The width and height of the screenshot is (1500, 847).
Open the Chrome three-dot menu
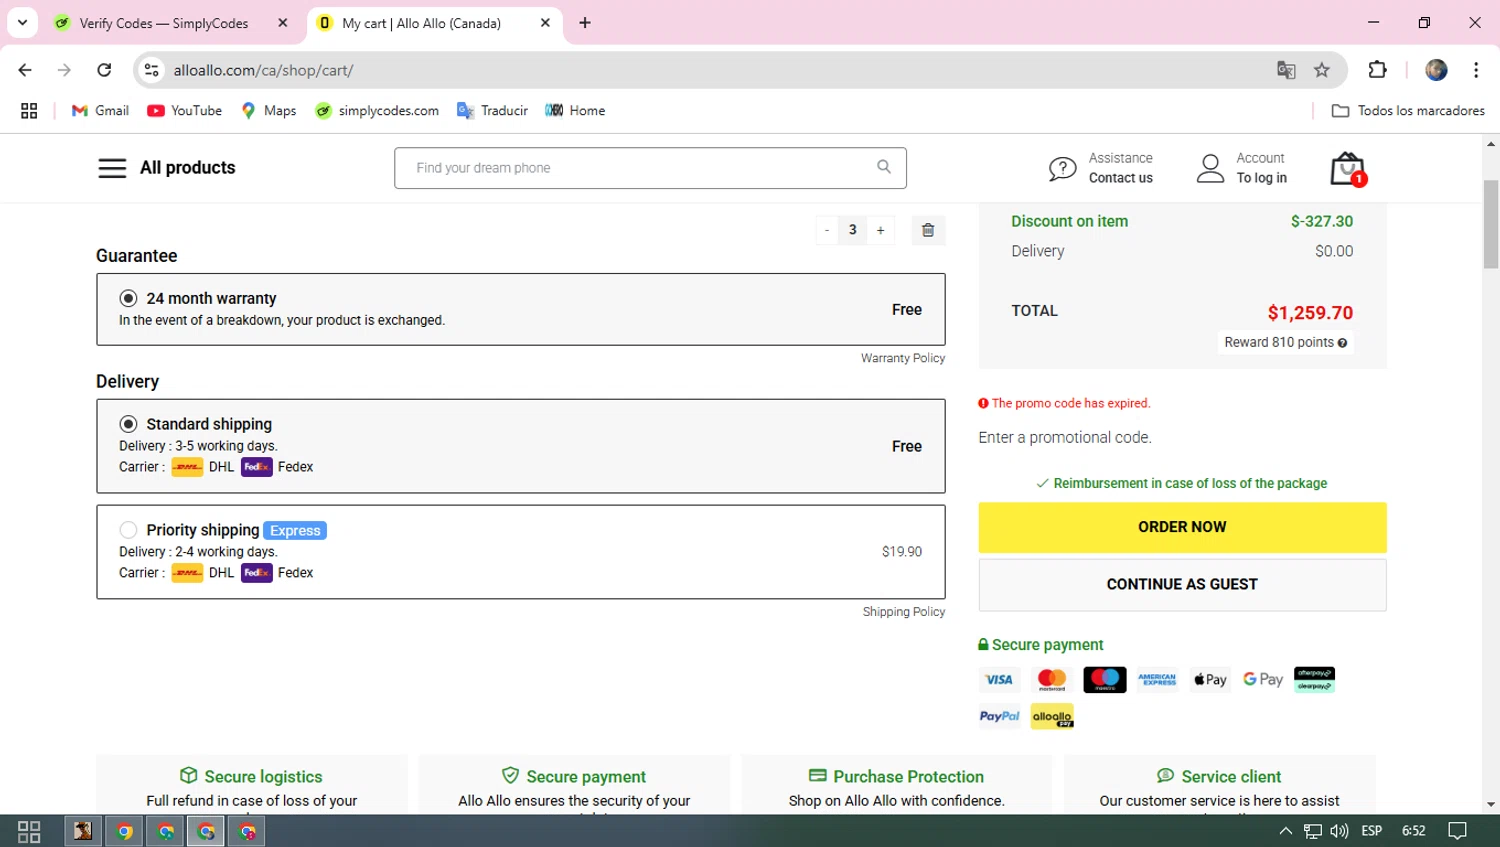pyautogui.click(x=1476, y=70)
